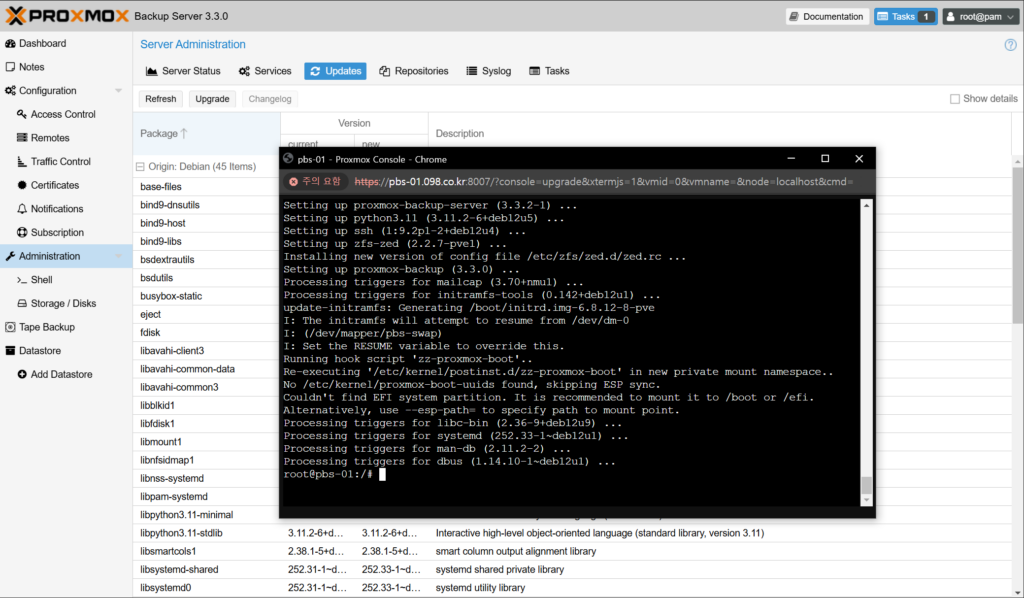The width and height of the screenshot is (1024, 598).
Task: Click Add Datastore plus icon
Action: point(22,374)
